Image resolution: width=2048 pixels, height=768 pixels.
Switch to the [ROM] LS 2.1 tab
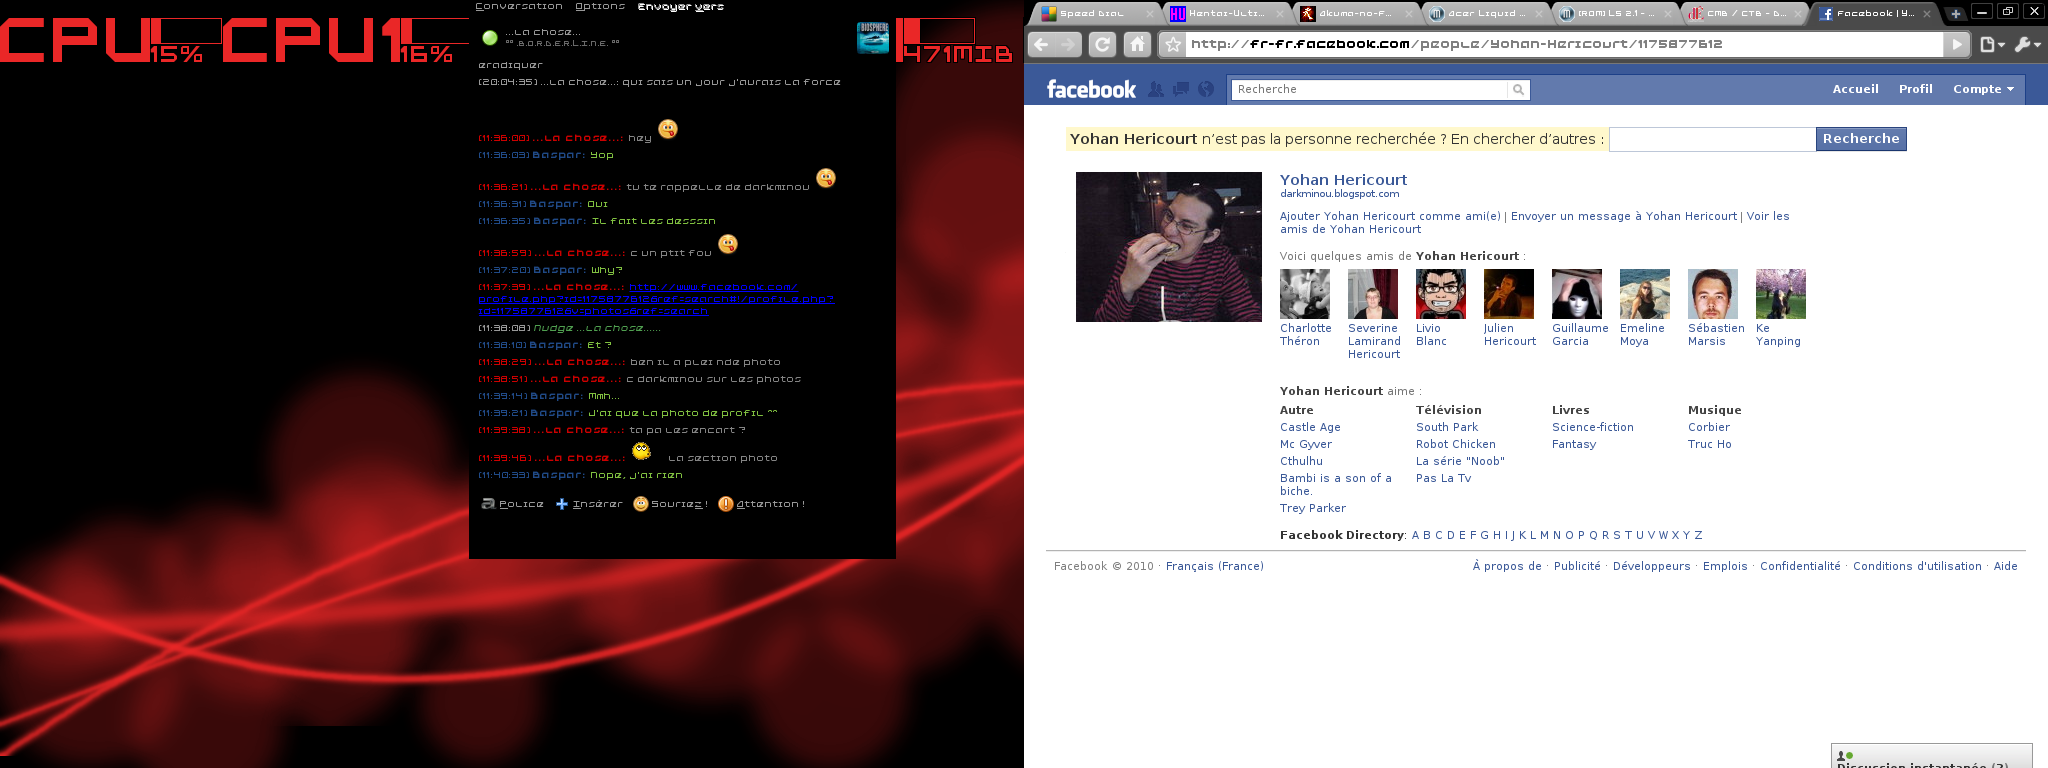pyautogui.click(x=1614, y=13)
